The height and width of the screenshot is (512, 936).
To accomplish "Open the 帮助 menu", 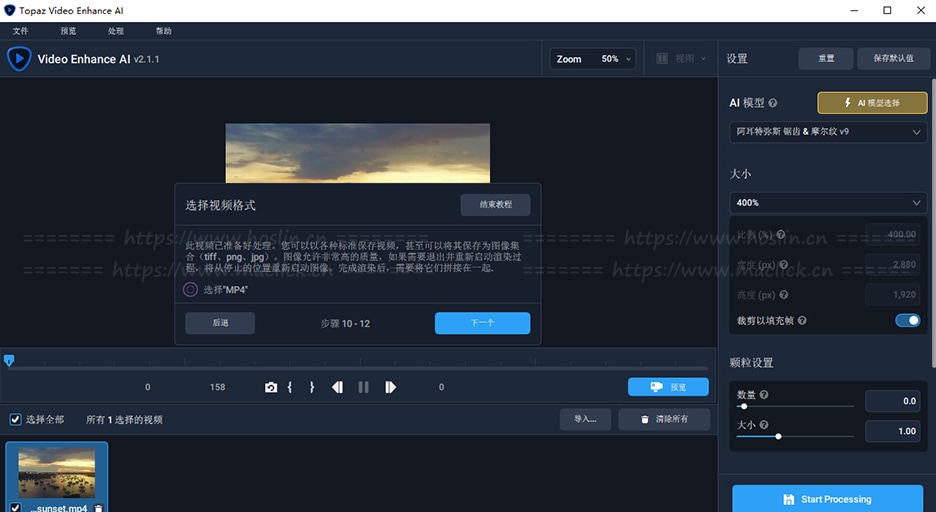I will (x=164, y=31).
